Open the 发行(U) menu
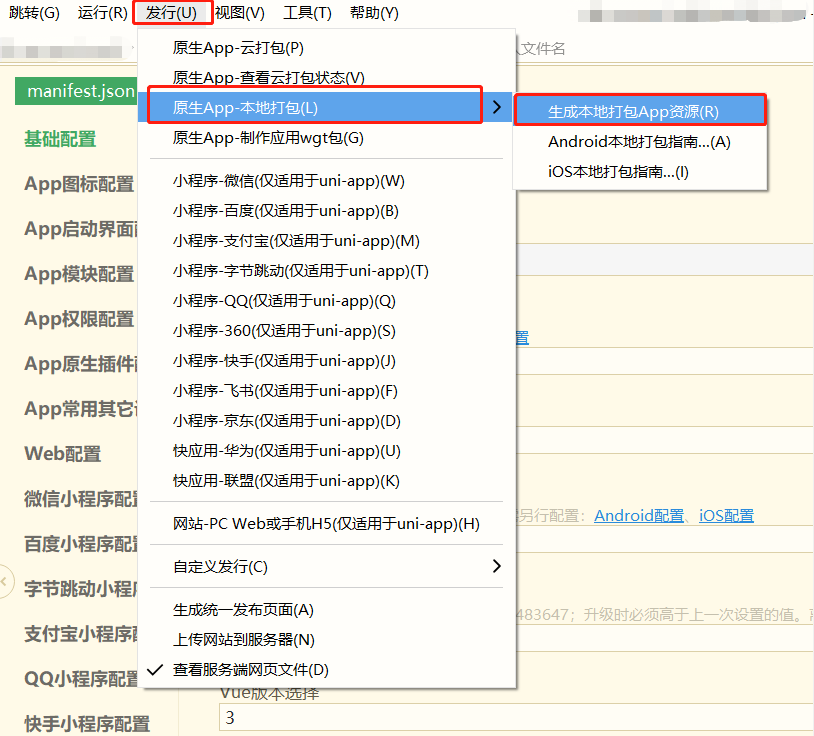Image resolution: width=814 pixels, height=736 pixels. (x=171, y=13)
